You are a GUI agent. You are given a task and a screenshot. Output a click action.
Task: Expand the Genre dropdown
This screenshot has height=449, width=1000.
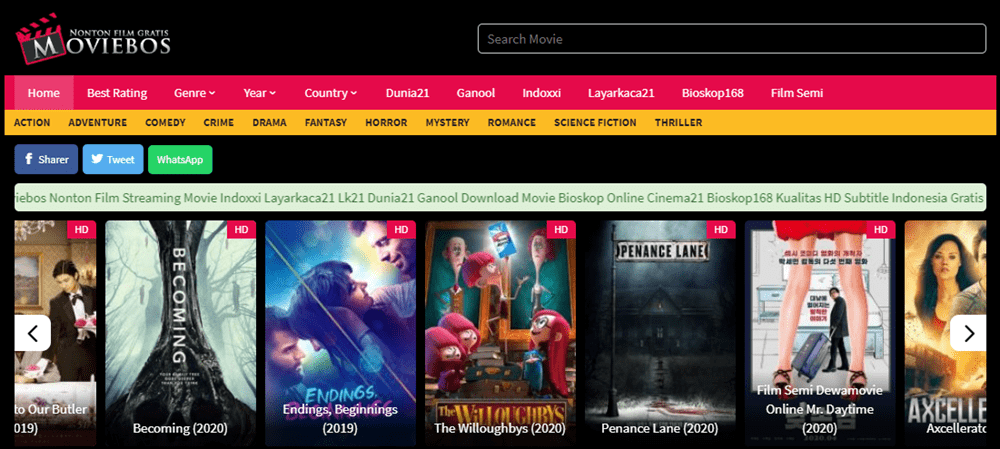(x=195, y=92)
